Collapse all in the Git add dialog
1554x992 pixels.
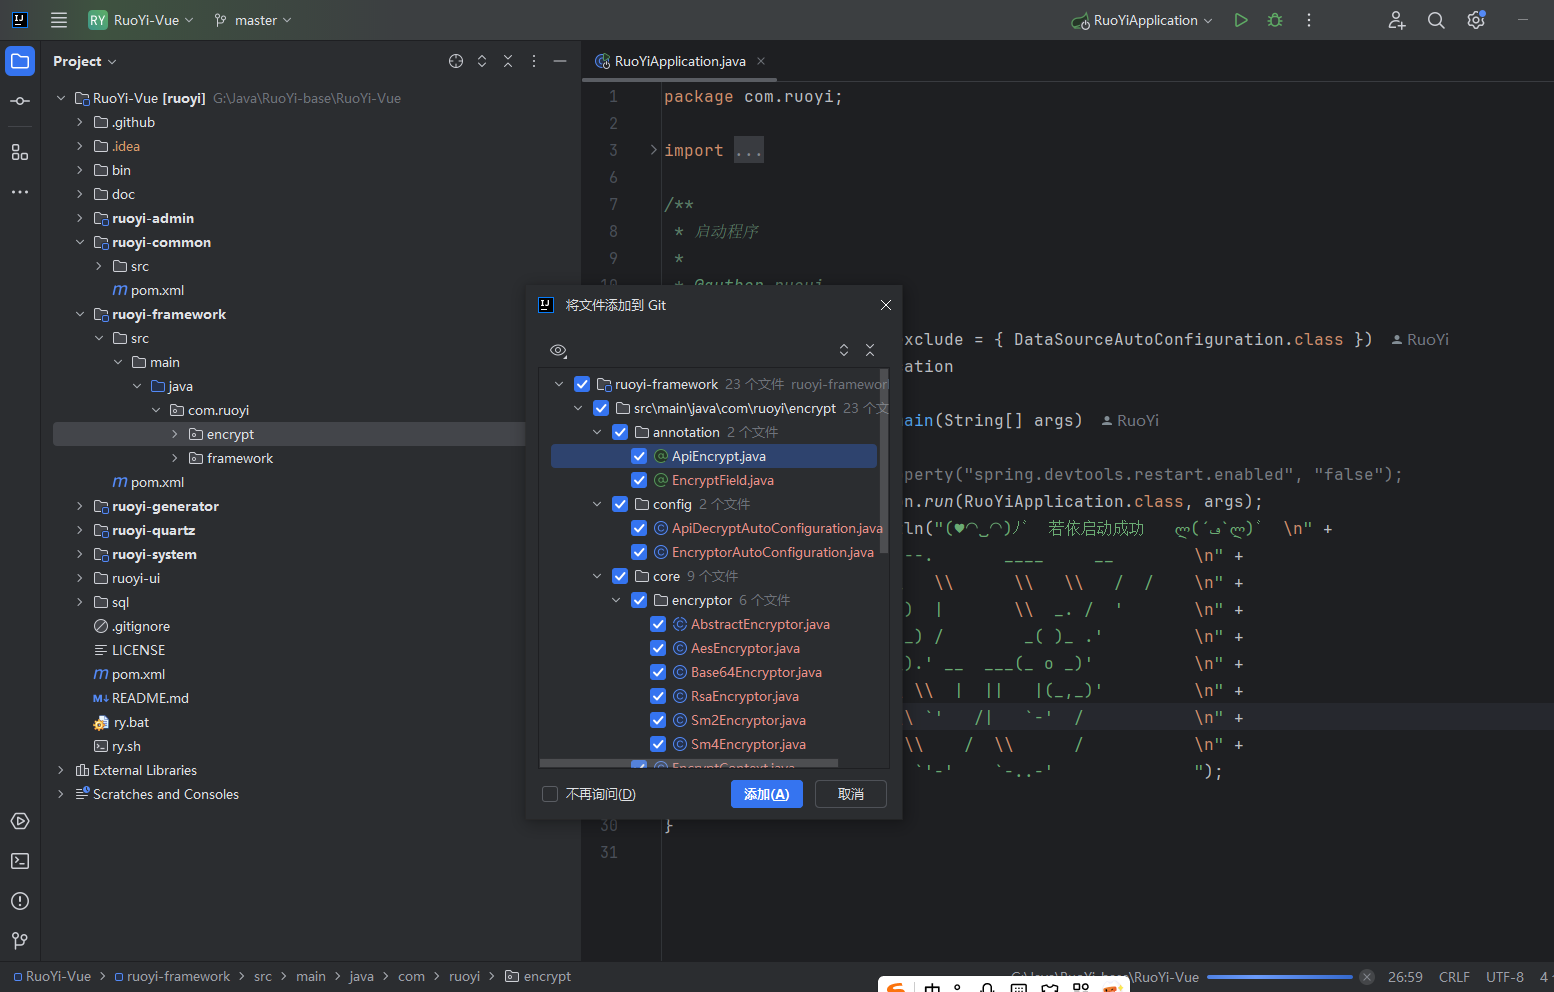870,350
